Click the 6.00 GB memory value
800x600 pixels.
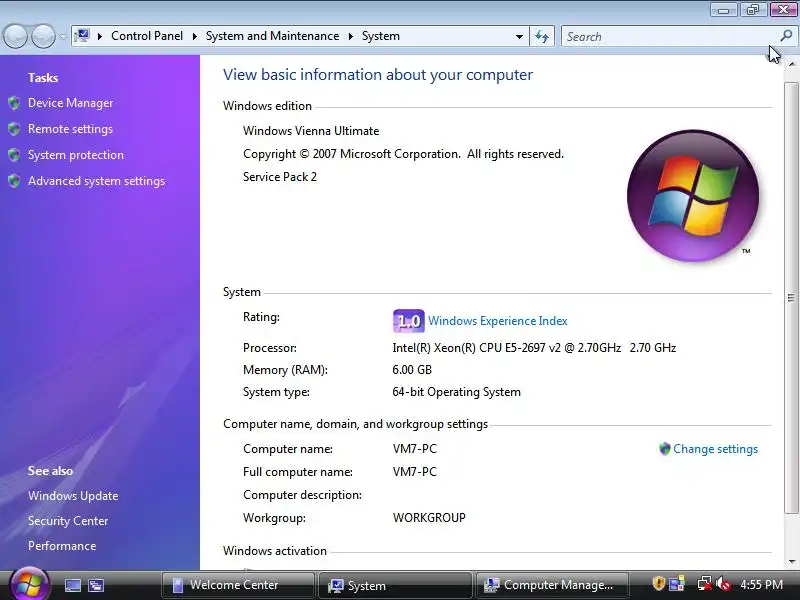click(x=412, y=370)
